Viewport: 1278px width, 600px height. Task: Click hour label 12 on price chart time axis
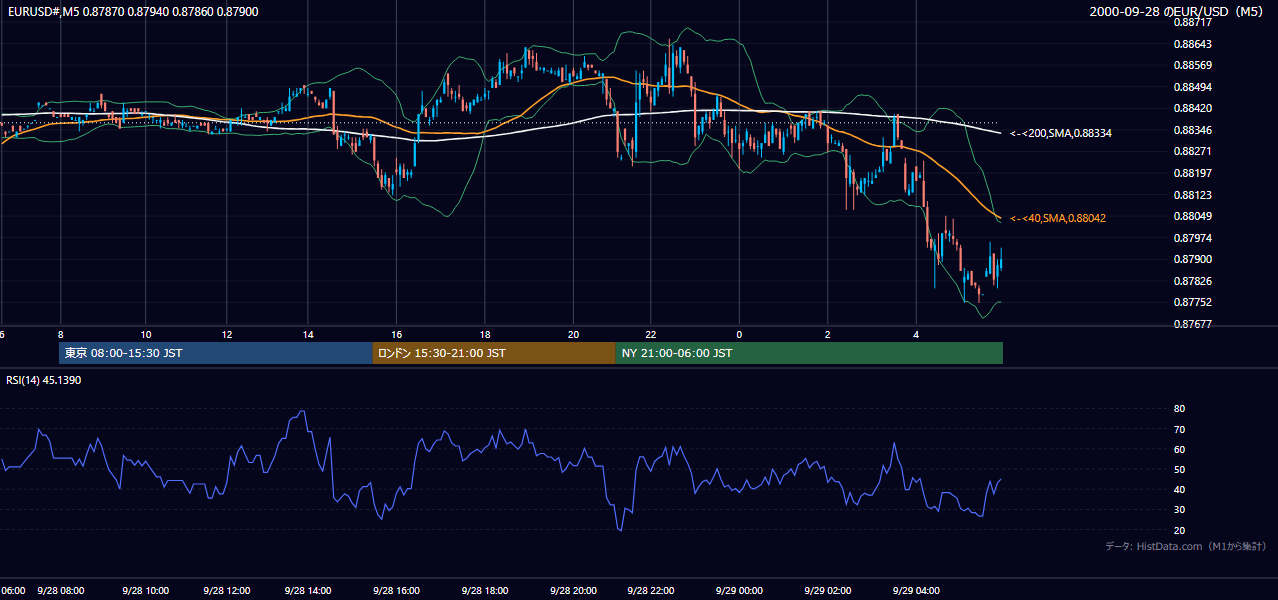pyautogui.click(x=227, y=334)
